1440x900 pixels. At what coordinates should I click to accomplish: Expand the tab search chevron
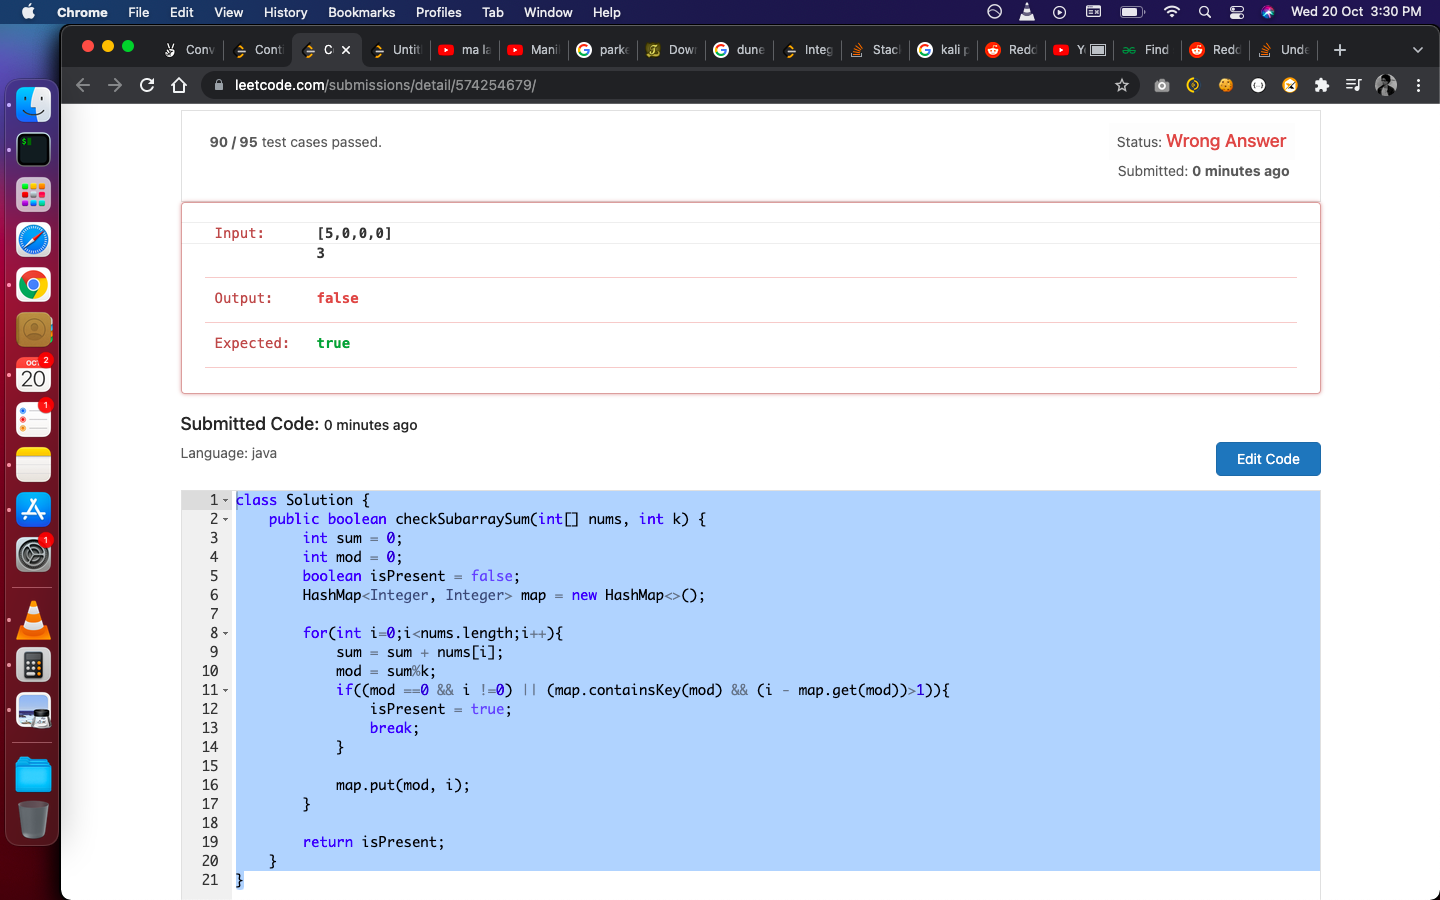click(1417, 50)
